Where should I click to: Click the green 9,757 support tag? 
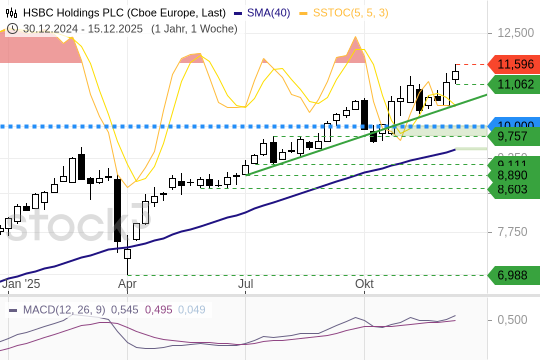point(514,136)
